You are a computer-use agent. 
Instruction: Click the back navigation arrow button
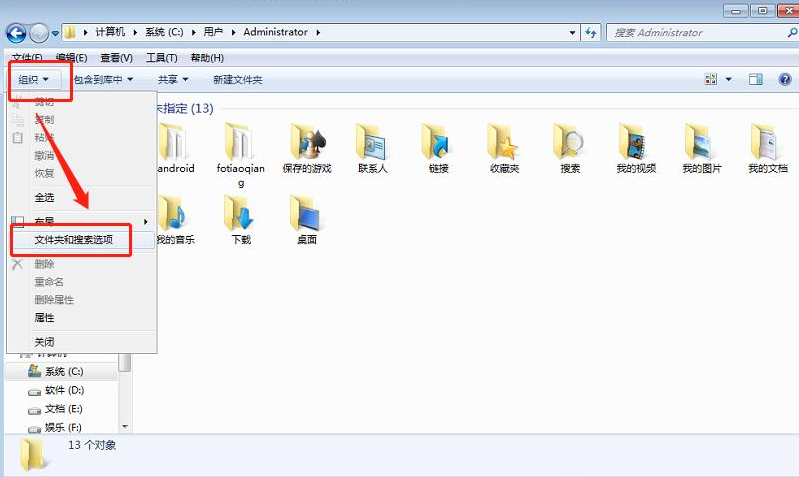pos(17,33)
